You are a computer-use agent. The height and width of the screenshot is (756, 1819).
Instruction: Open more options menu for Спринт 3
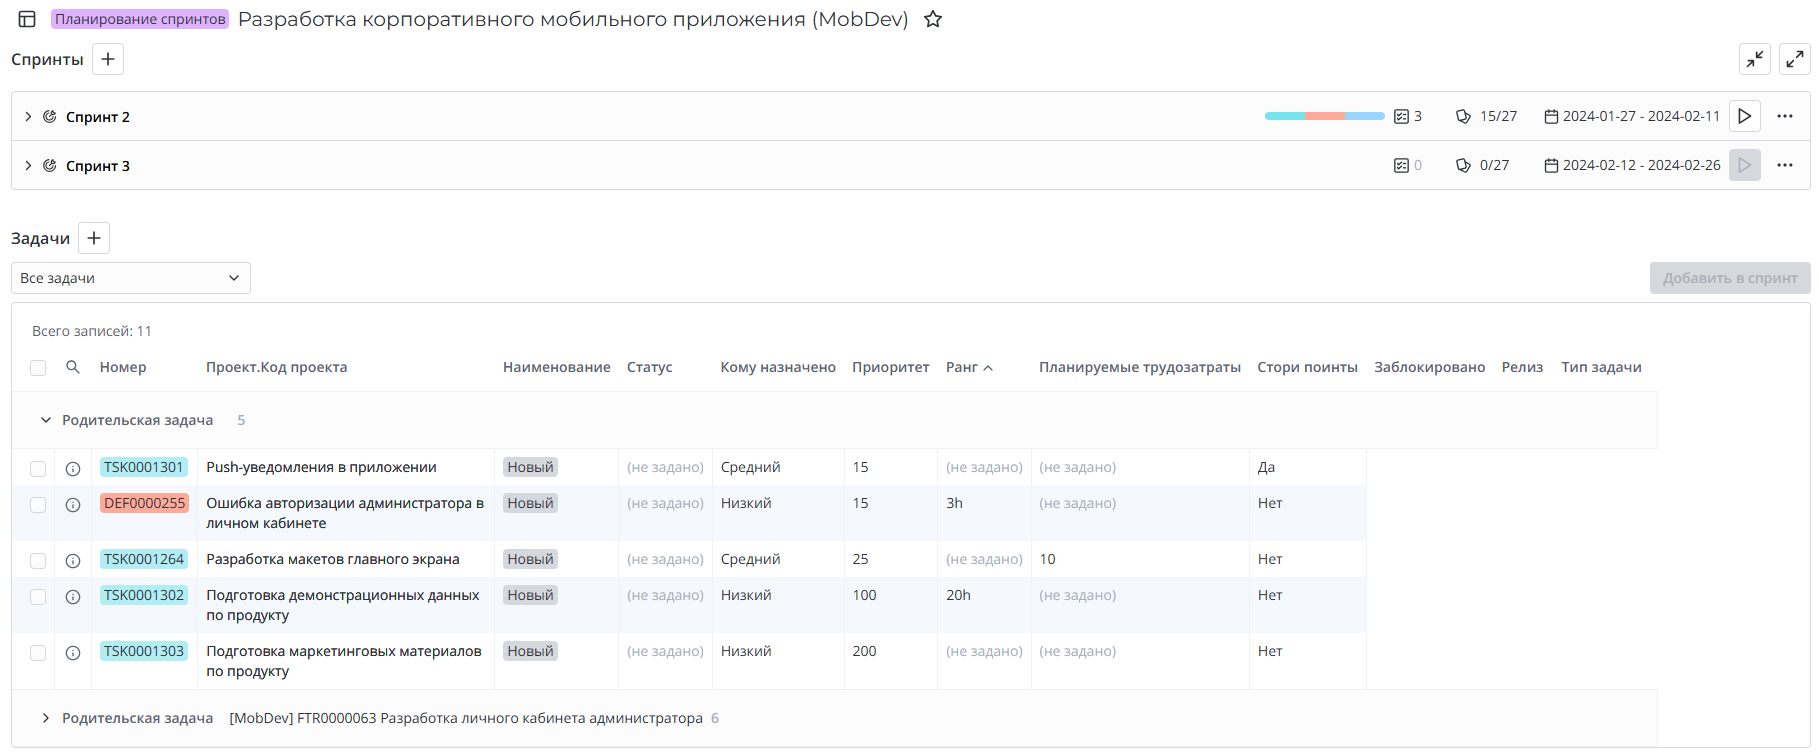tap(1784, 165)
